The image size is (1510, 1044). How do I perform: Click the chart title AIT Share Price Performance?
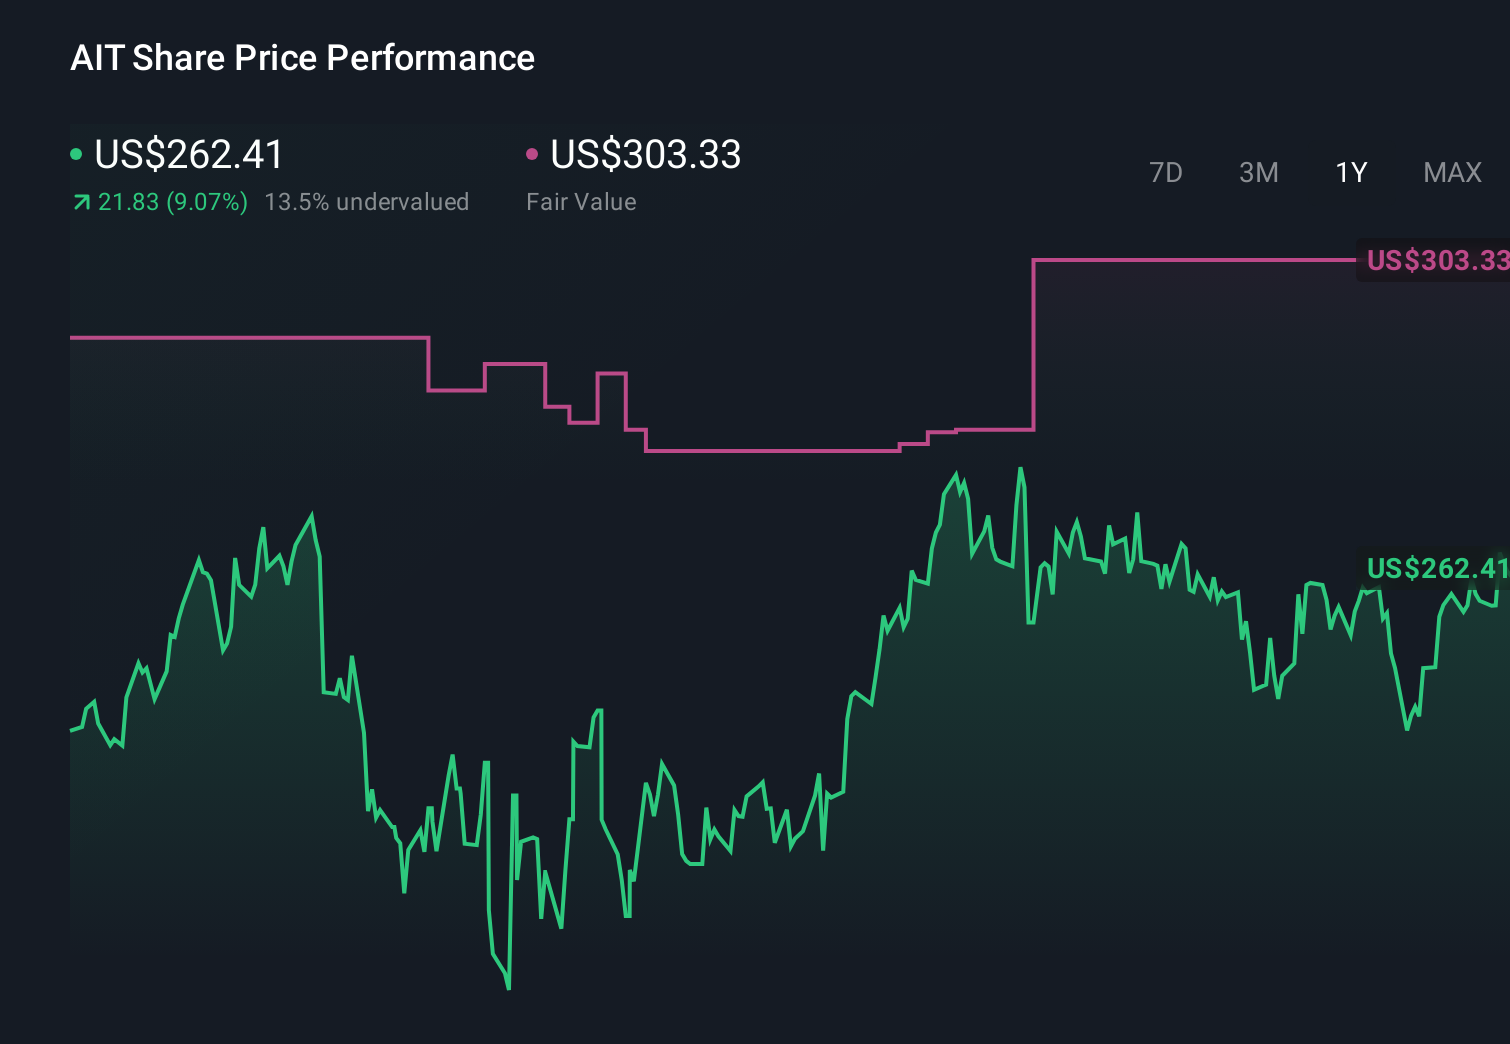point(302,58)
